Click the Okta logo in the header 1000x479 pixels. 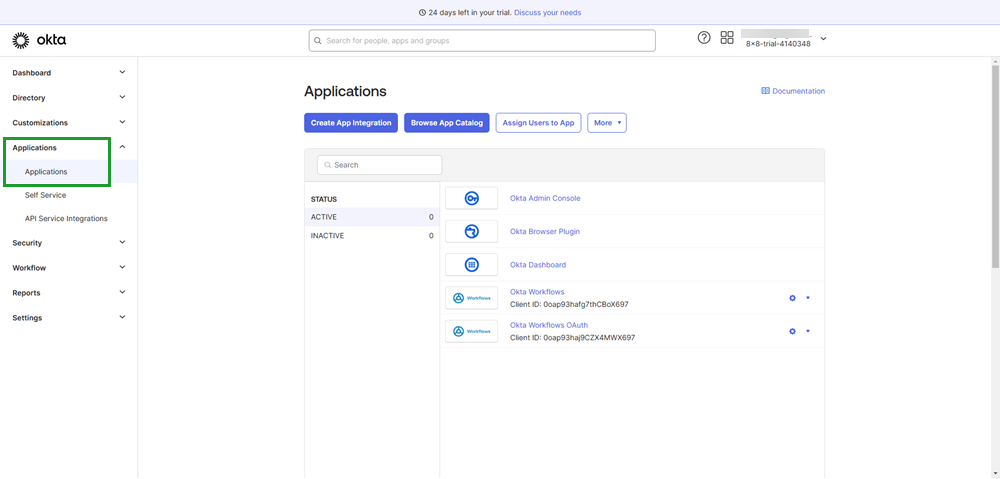click(x=40, y=40)
